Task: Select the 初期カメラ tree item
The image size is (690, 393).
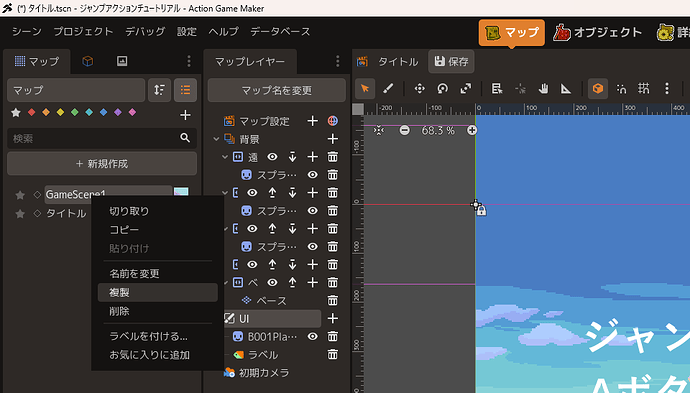Action: (x=264, y=373)
